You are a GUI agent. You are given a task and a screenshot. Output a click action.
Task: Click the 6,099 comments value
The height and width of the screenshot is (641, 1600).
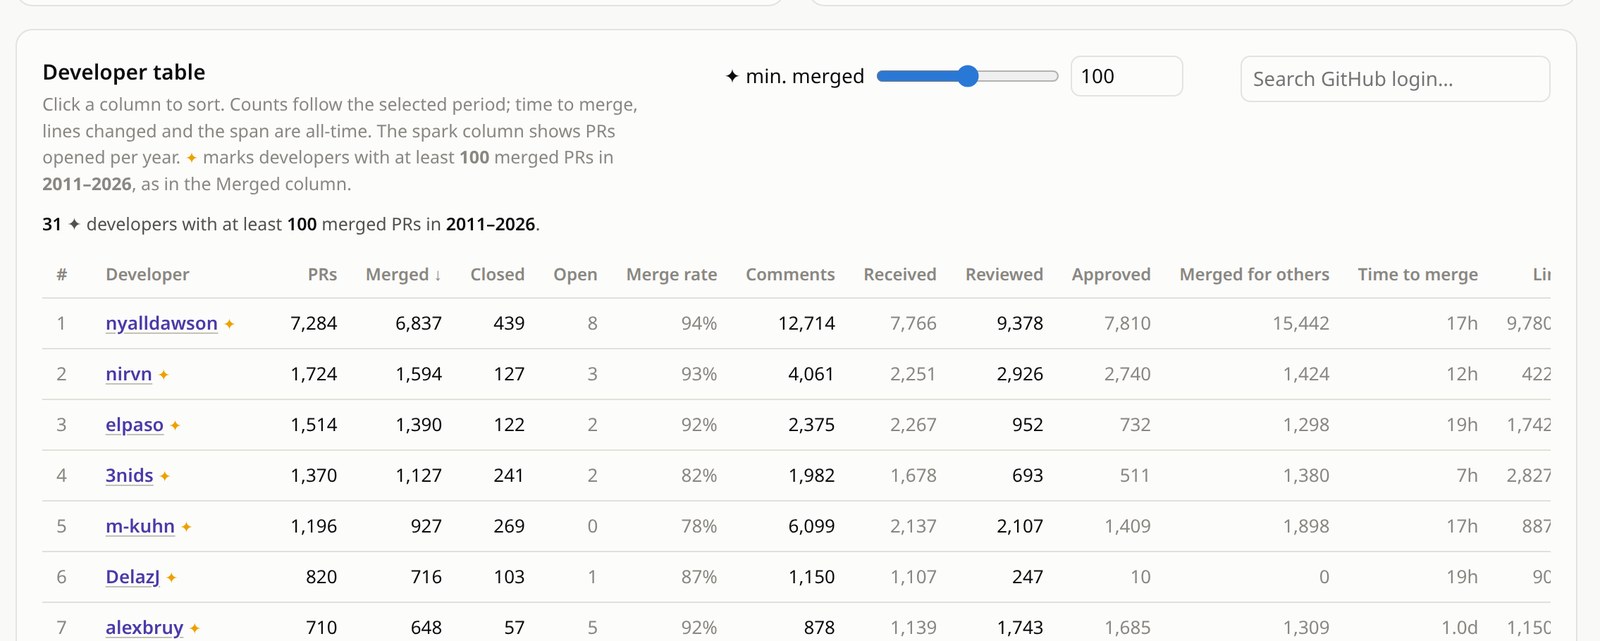(811, 526)
